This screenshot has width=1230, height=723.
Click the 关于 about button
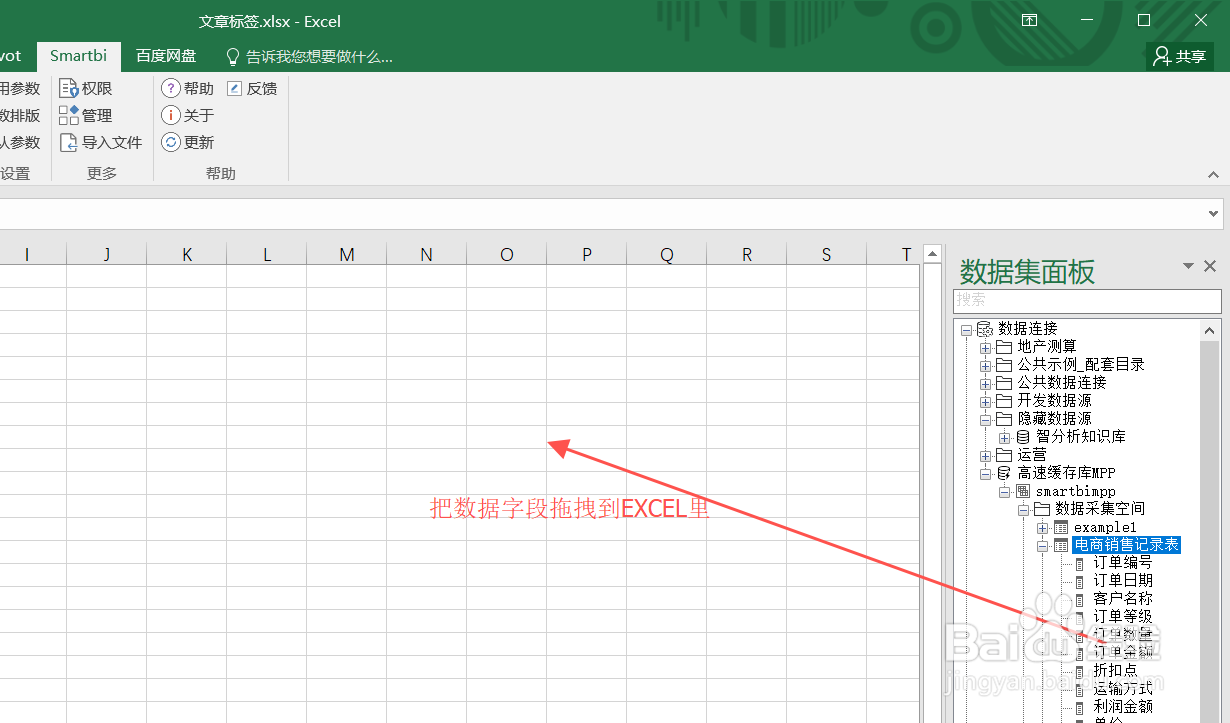(188, 116)
